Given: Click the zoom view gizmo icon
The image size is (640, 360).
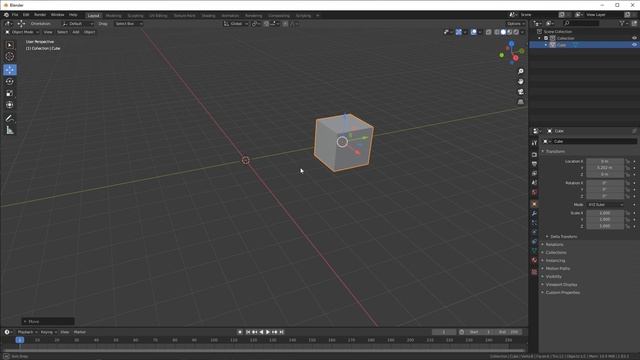Looking at the screenshot, I should [x=521, y=71].
